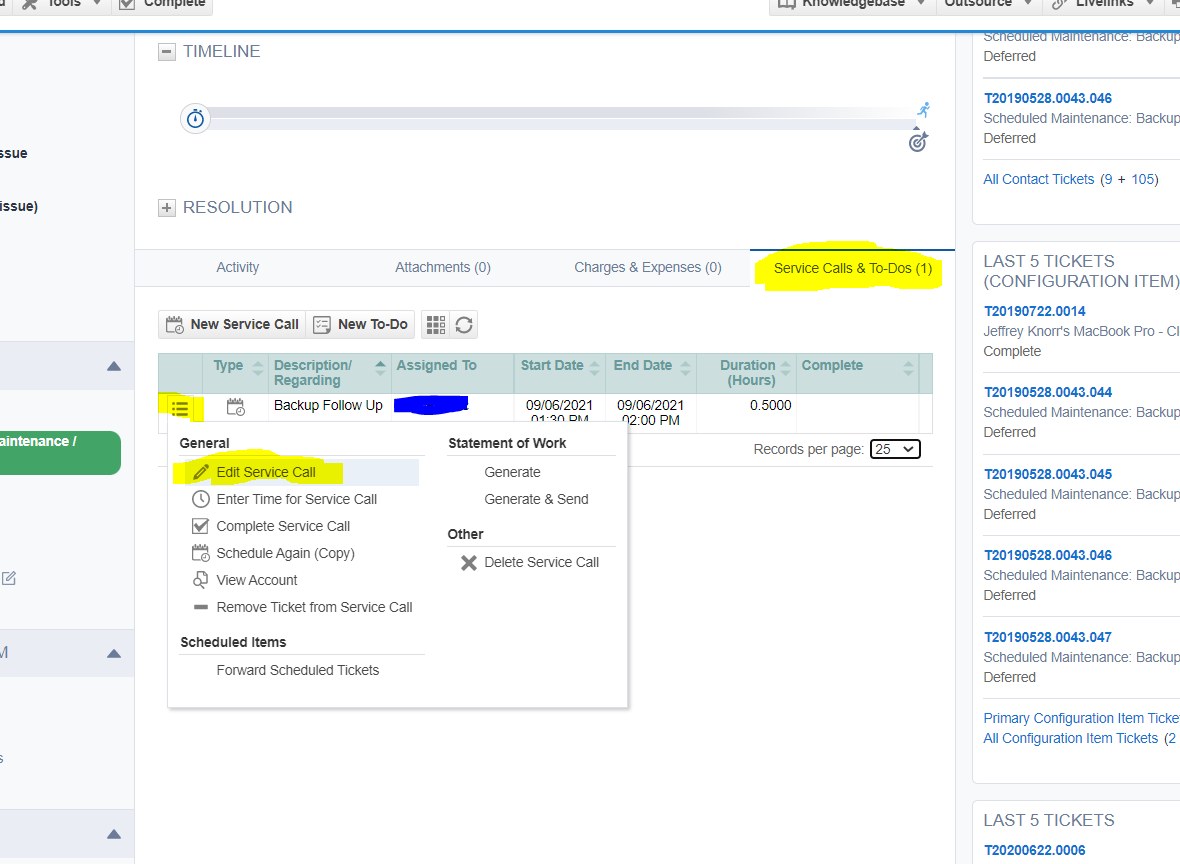Open the Records per page dropdown

coord(895,449)
